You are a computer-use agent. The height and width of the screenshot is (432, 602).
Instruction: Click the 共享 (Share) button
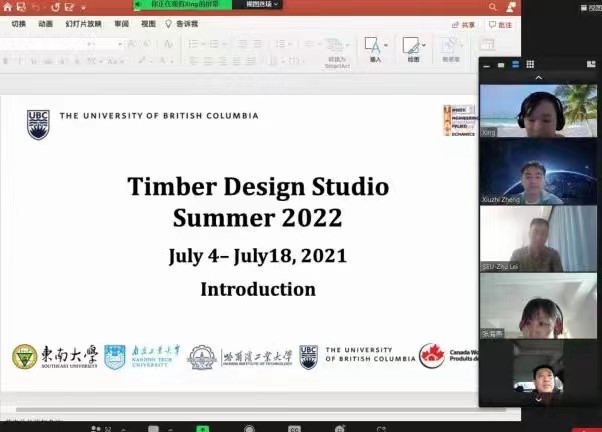[468, 24]
